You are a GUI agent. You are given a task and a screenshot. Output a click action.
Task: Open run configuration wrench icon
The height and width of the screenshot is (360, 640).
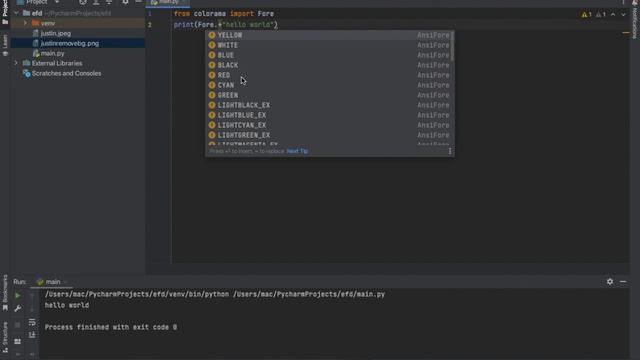(x=18, y=309)
